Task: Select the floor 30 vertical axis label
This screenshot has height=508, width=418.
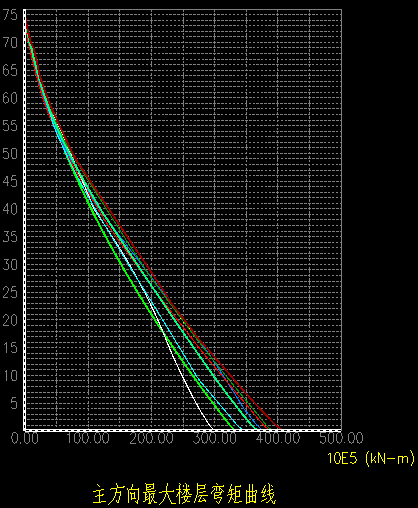Action: coord(10,265)
